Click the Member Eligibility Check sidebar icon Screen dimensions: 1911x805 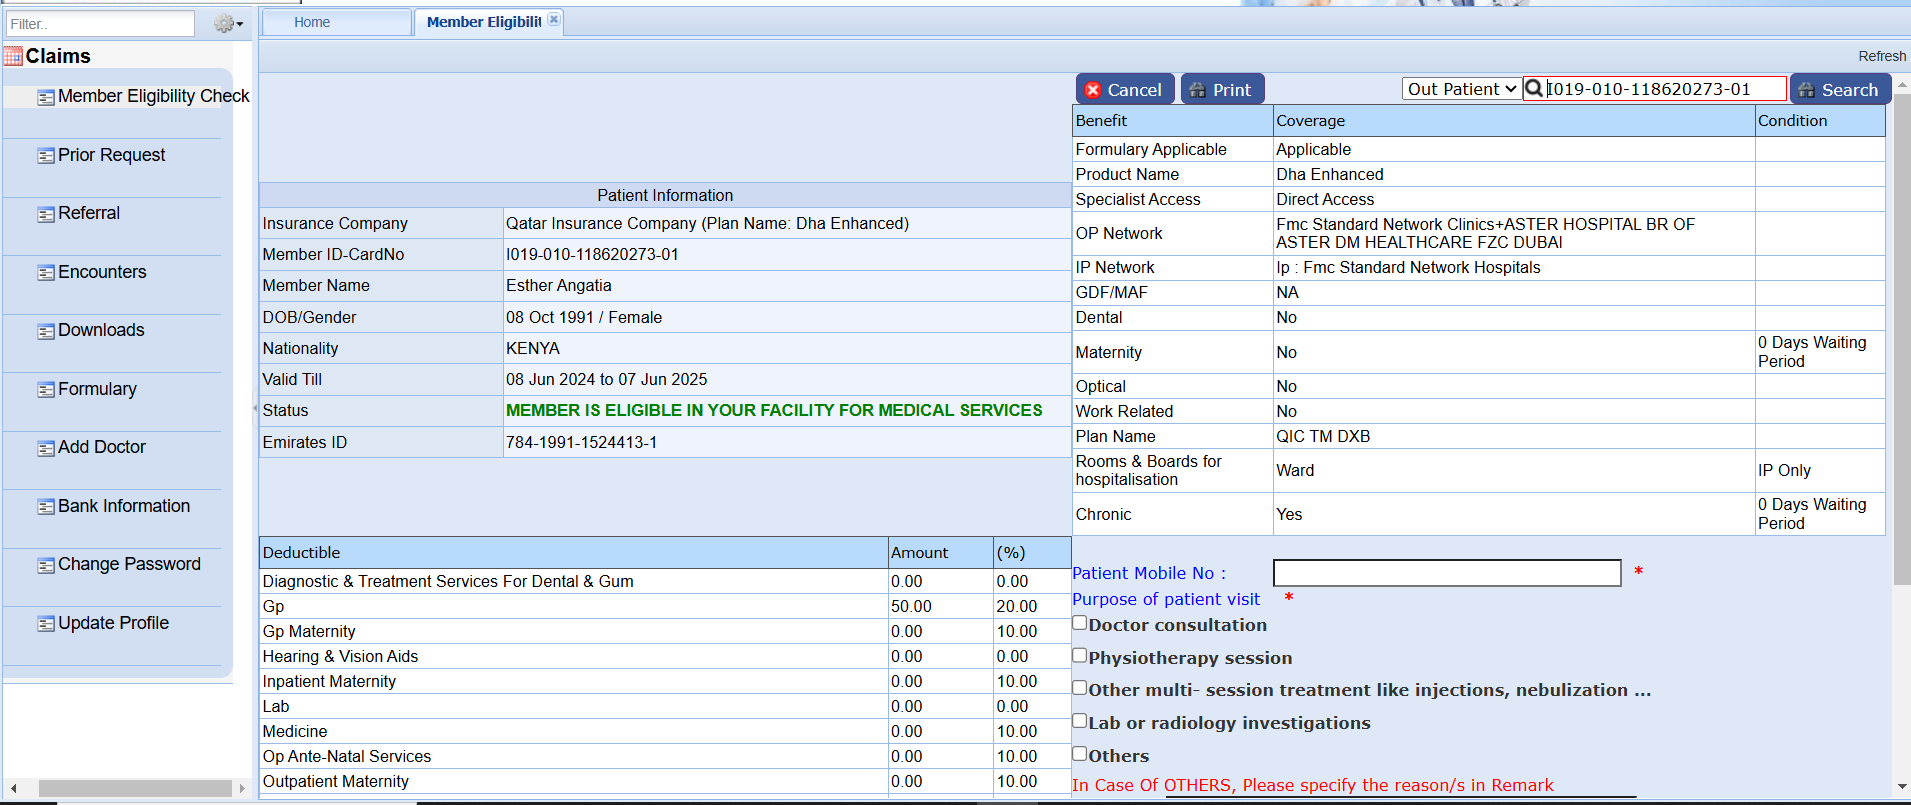pos(46,97)
